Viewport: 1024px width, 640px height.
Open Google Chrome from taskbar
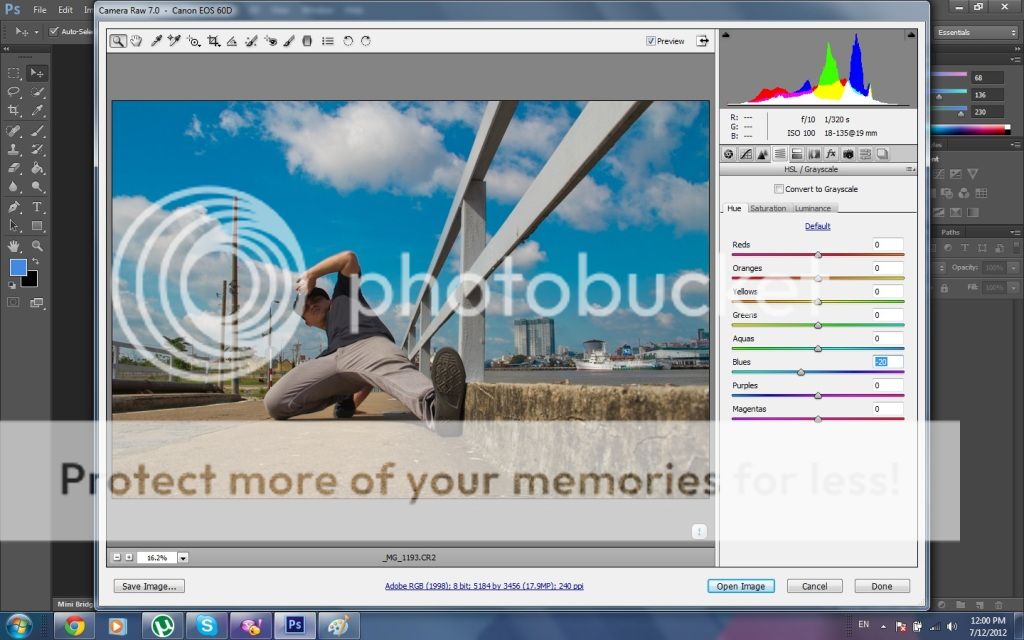(x=74, y=626)
